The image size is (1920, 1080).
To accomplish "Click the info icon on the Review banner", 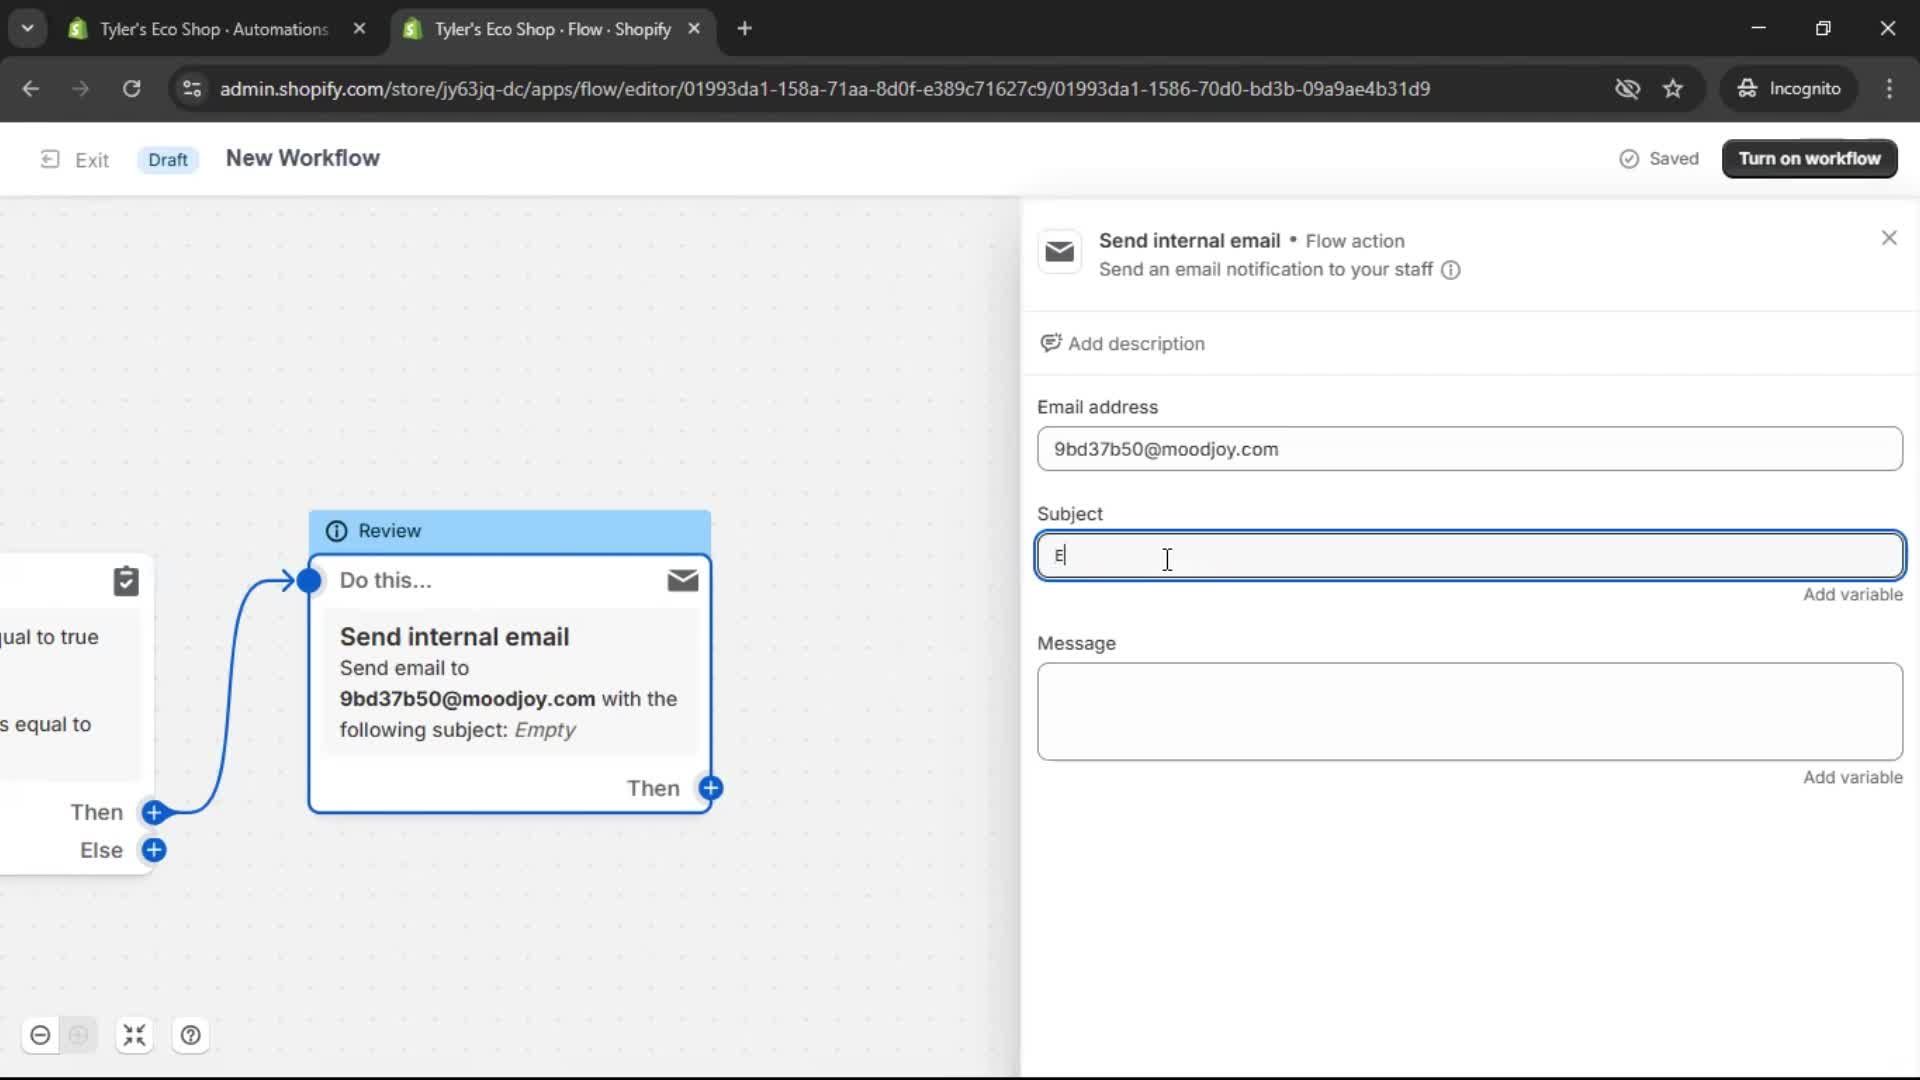I will (x=336, y=531).
